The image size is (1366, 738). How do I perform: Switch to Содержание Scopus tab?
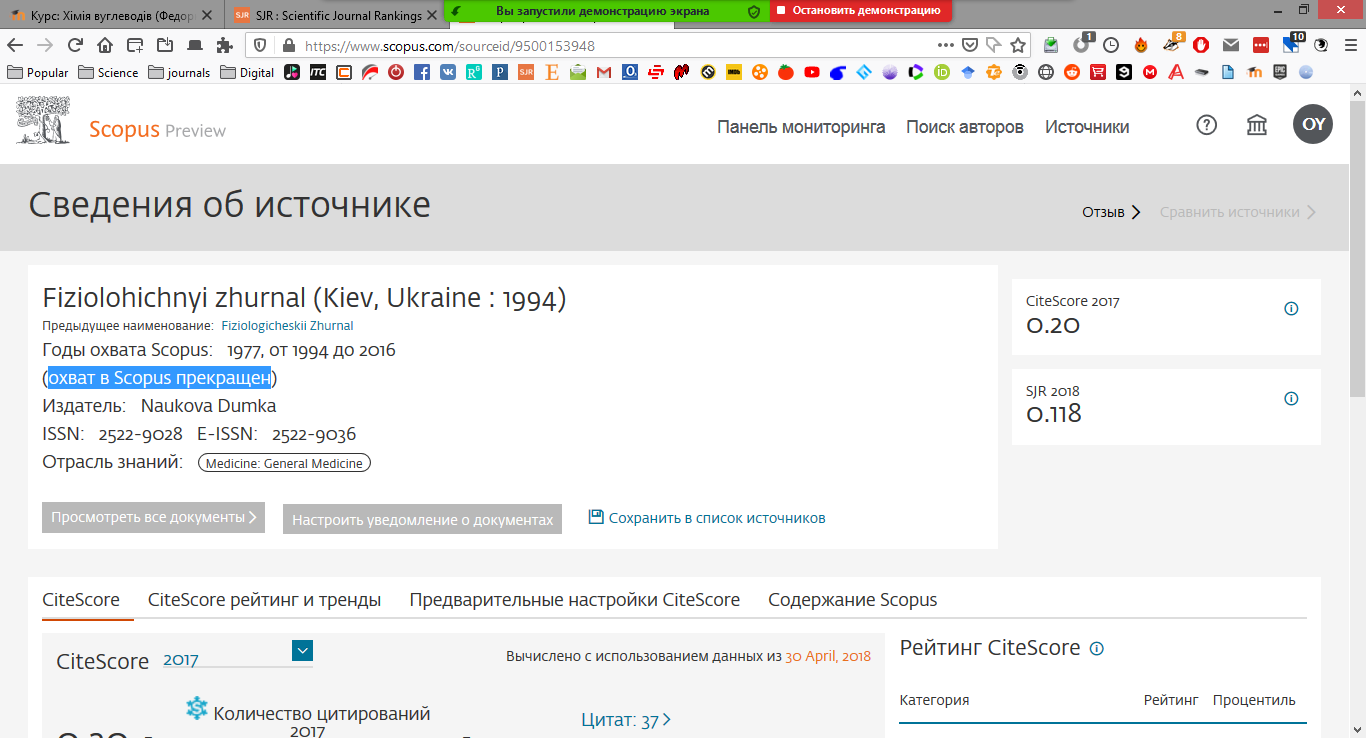coord(852,600)
